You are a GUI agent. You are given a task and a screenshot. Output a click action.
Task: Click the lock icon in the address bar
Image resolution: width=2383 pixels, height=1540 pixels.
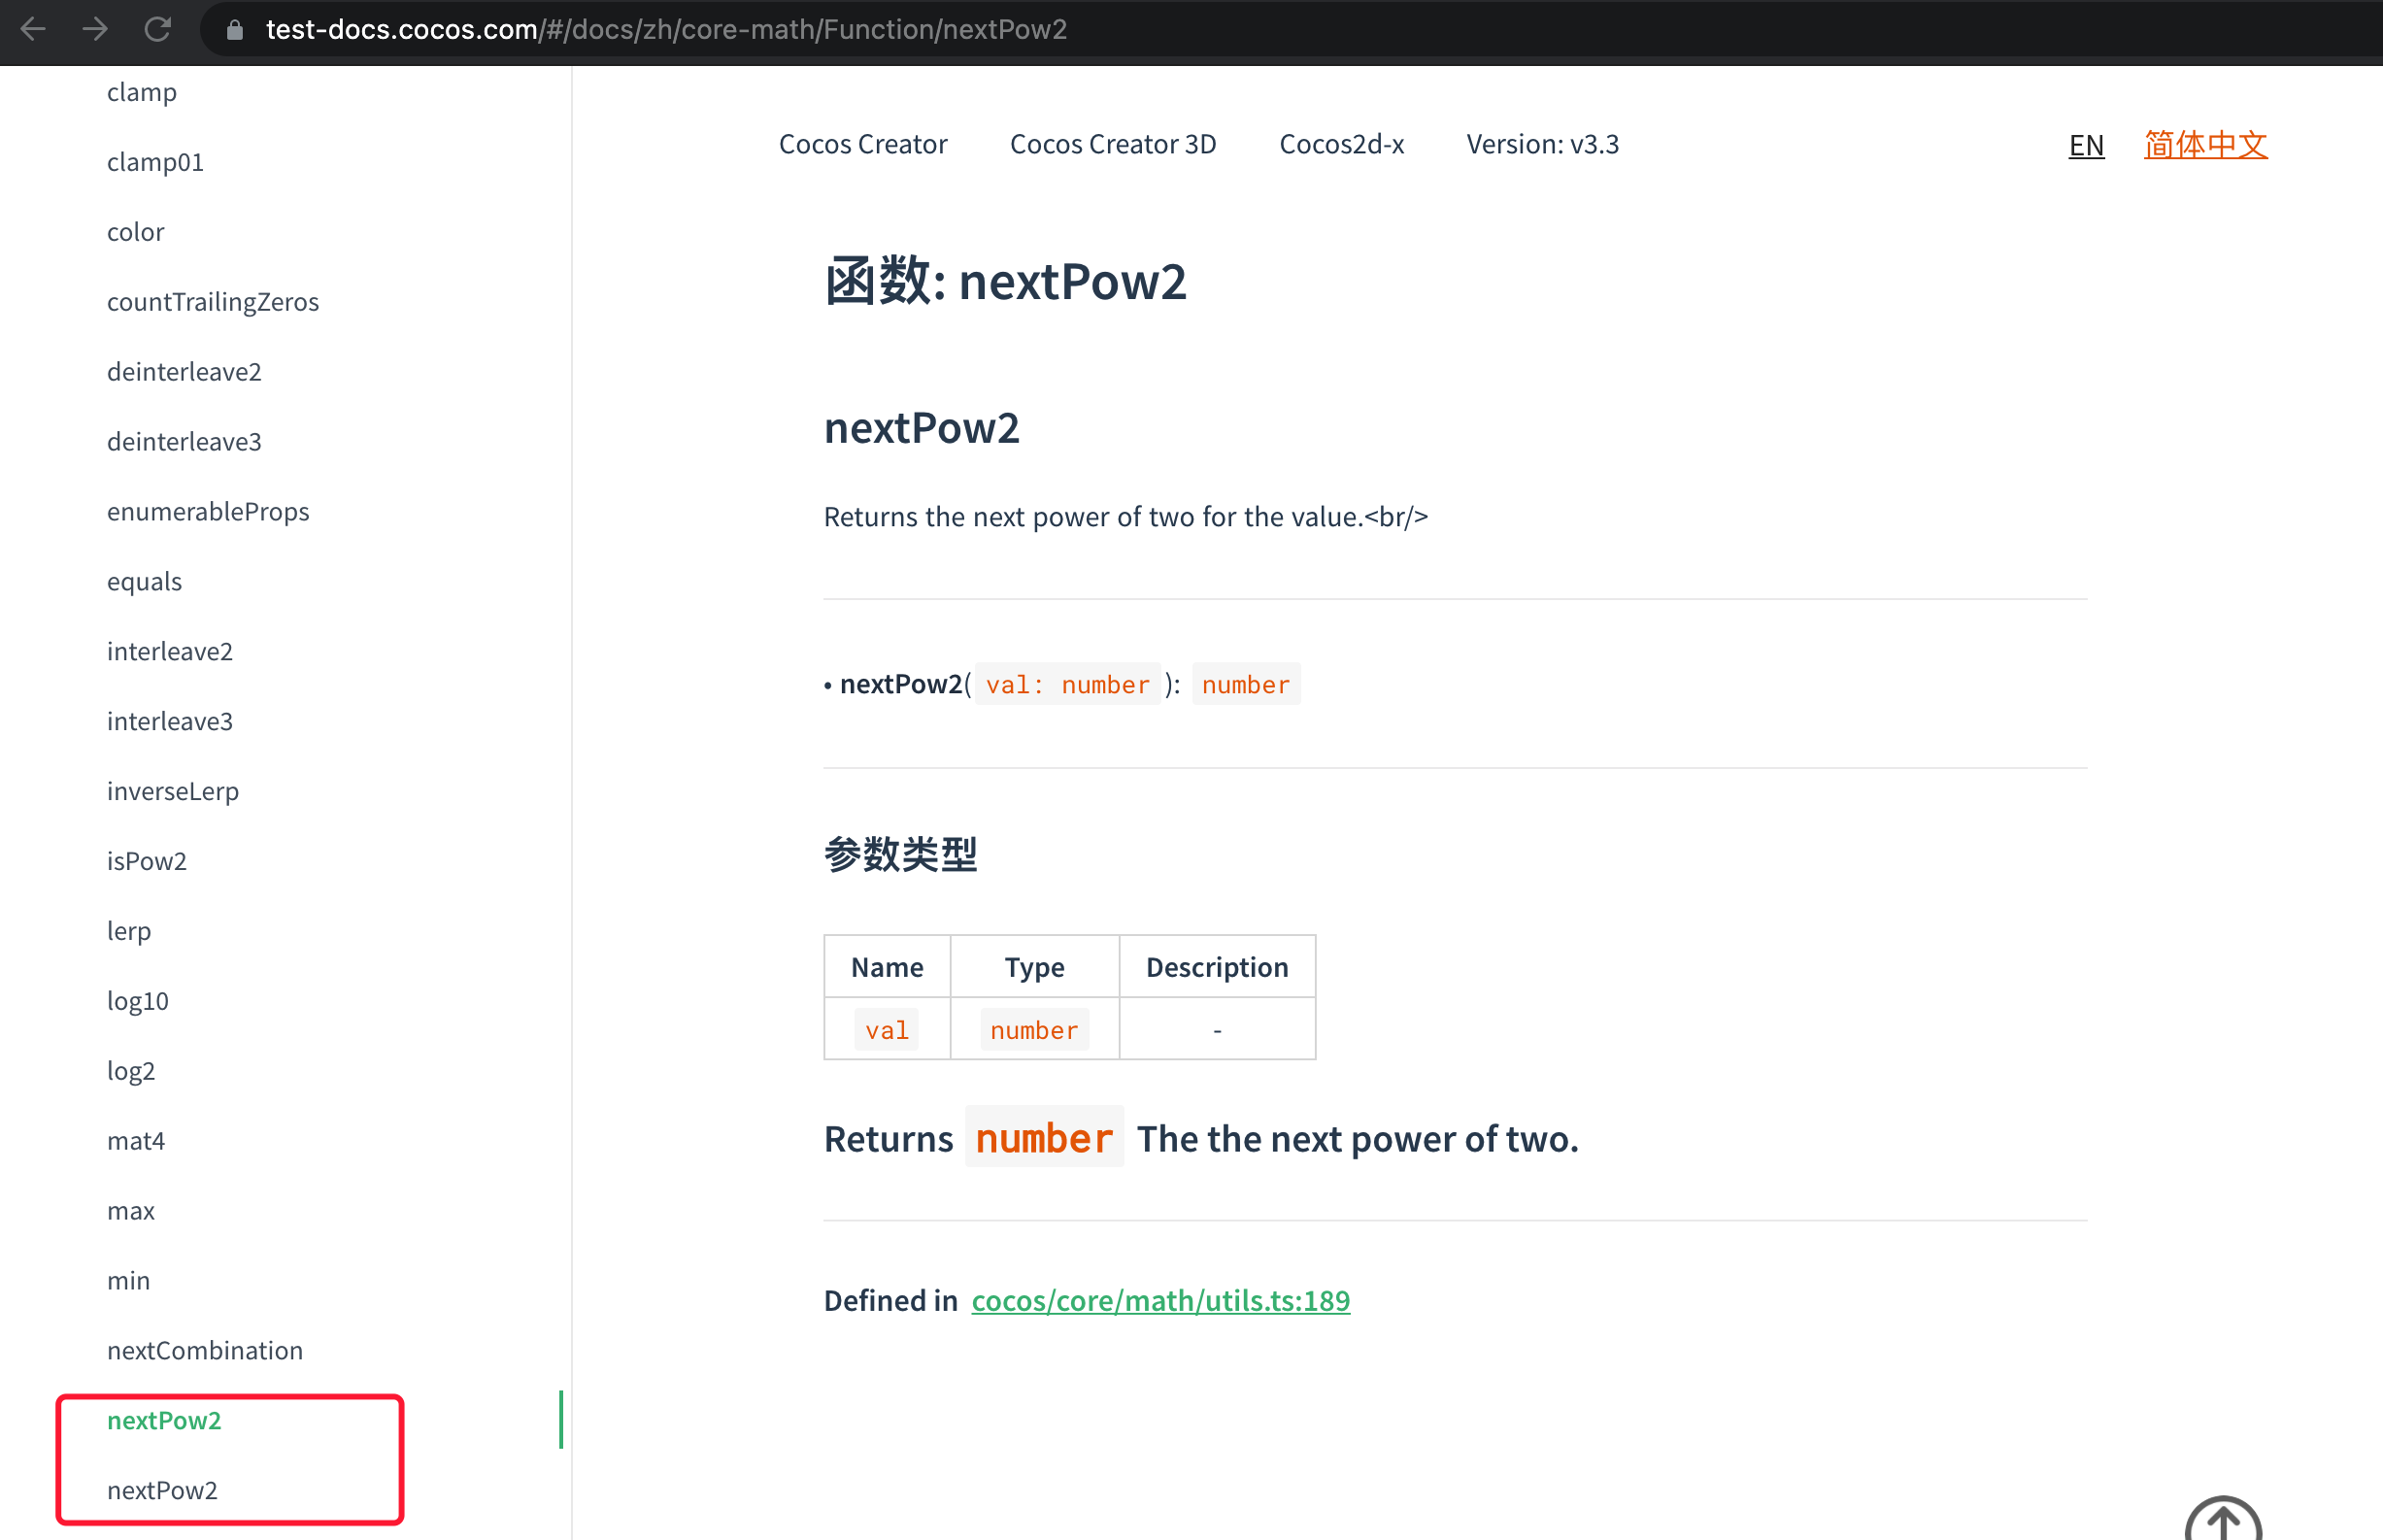[x=234, y=30]
